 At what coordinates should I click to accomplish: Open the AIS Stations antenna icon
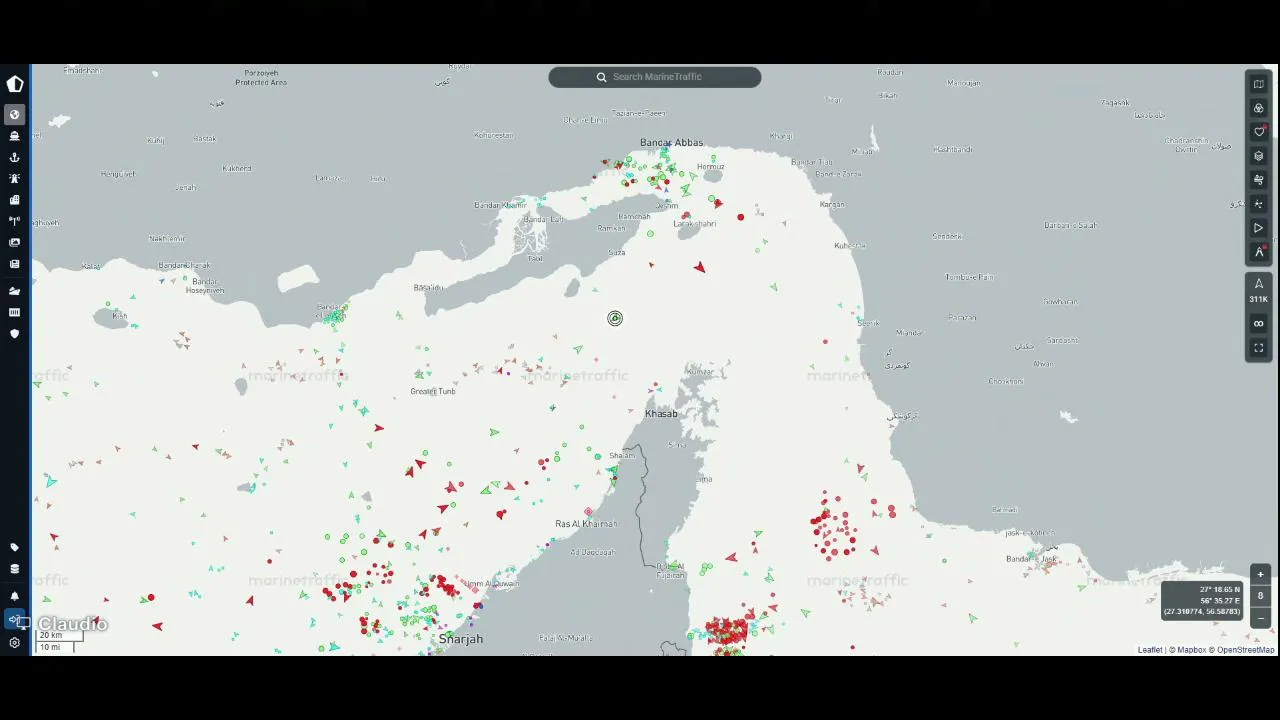(14, 221)
